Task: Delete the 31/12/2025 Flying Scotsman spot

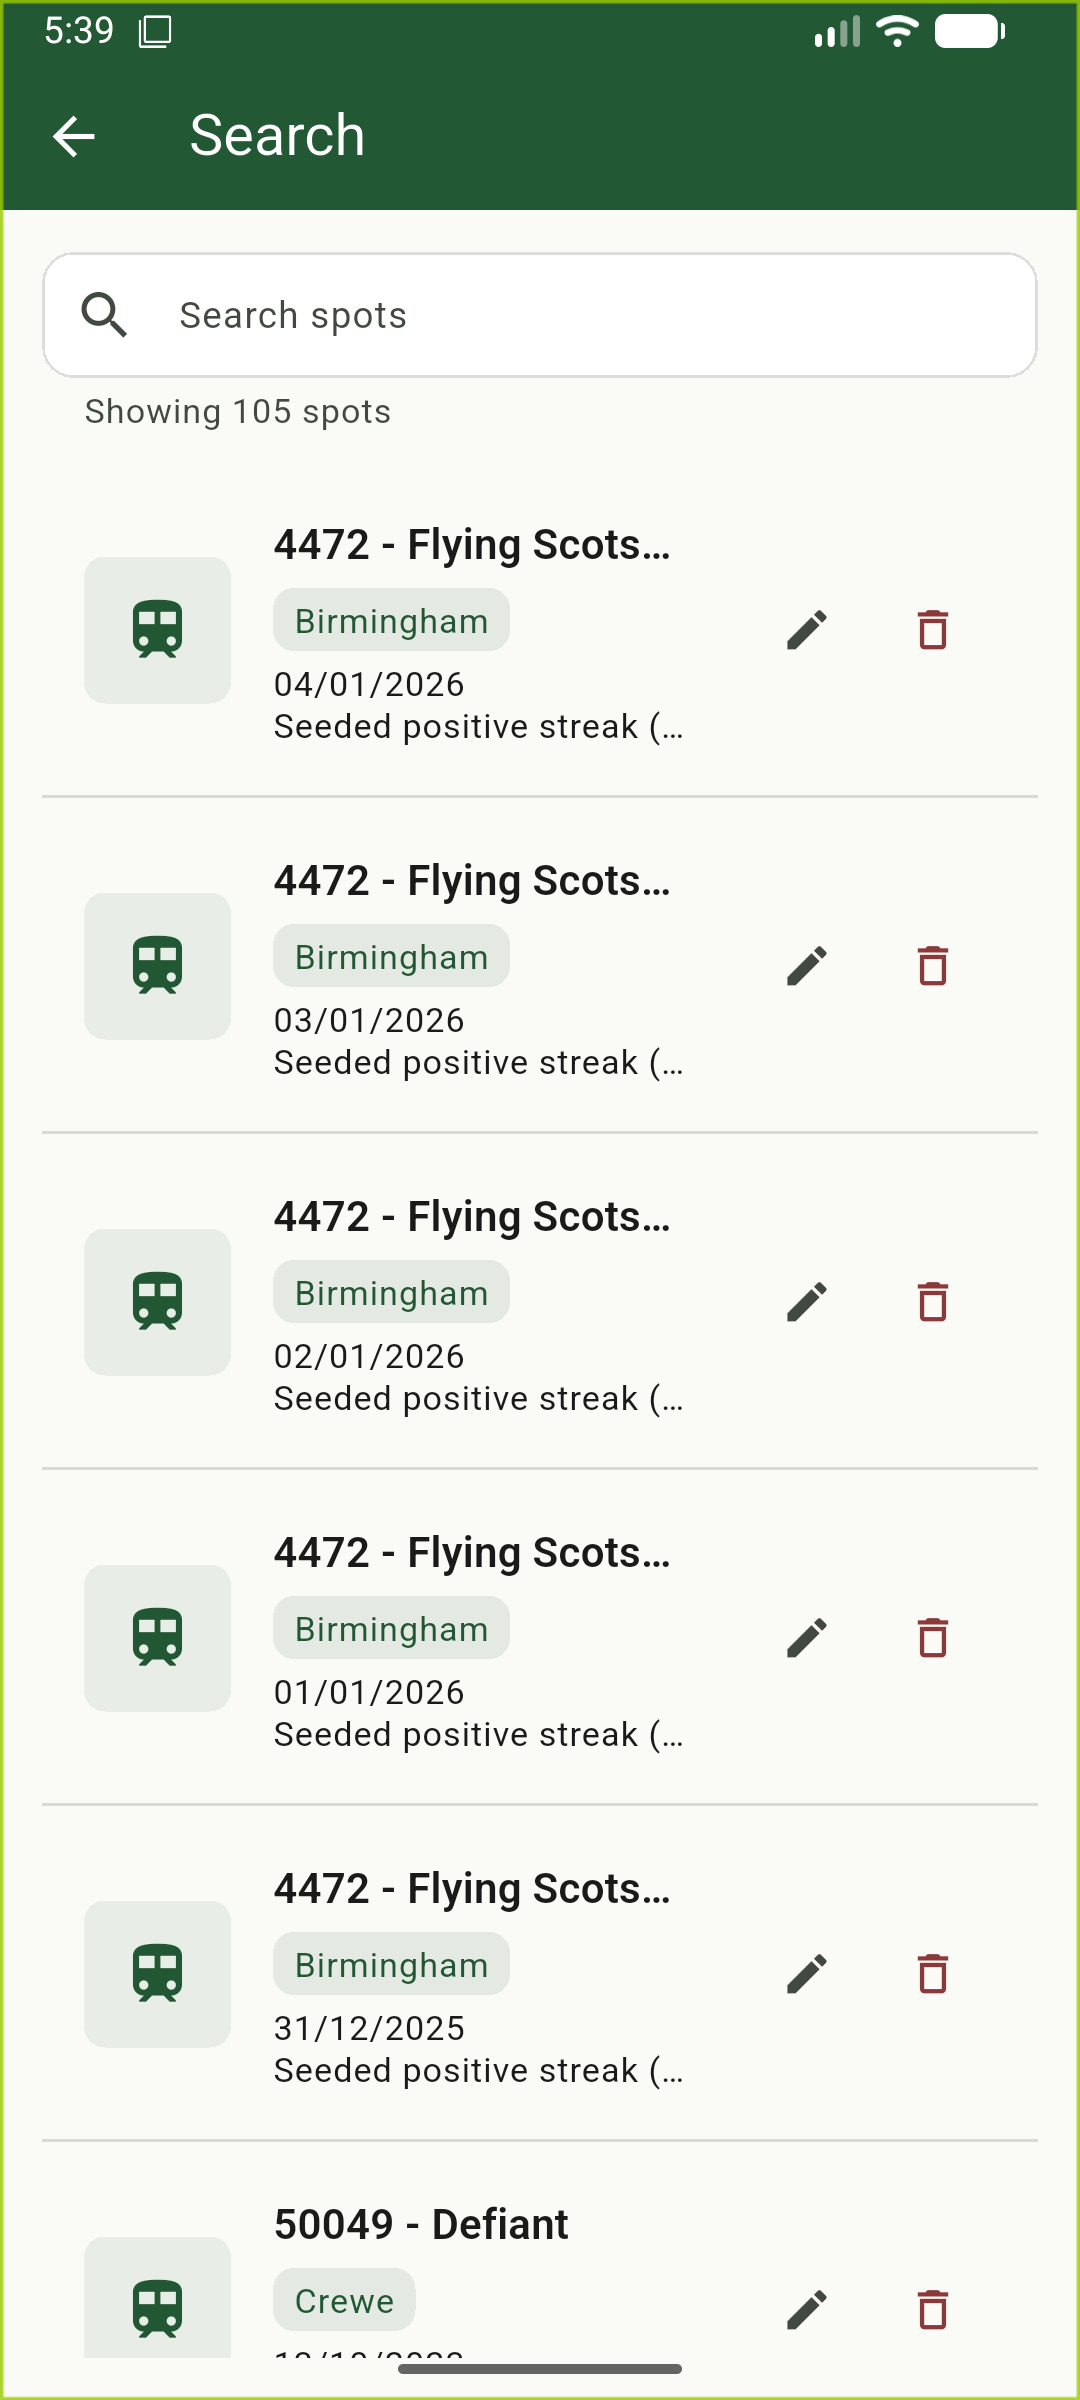Action: pos(932,1974)
